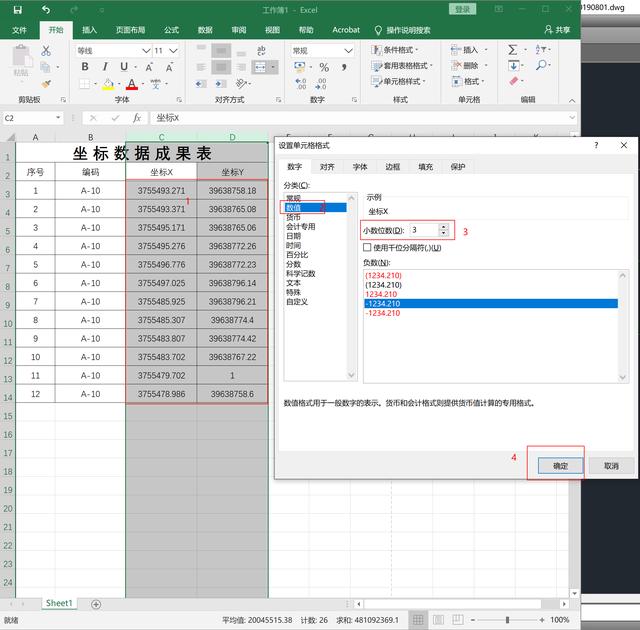Adjust the zoom slider in status bar

click(507, 620)
